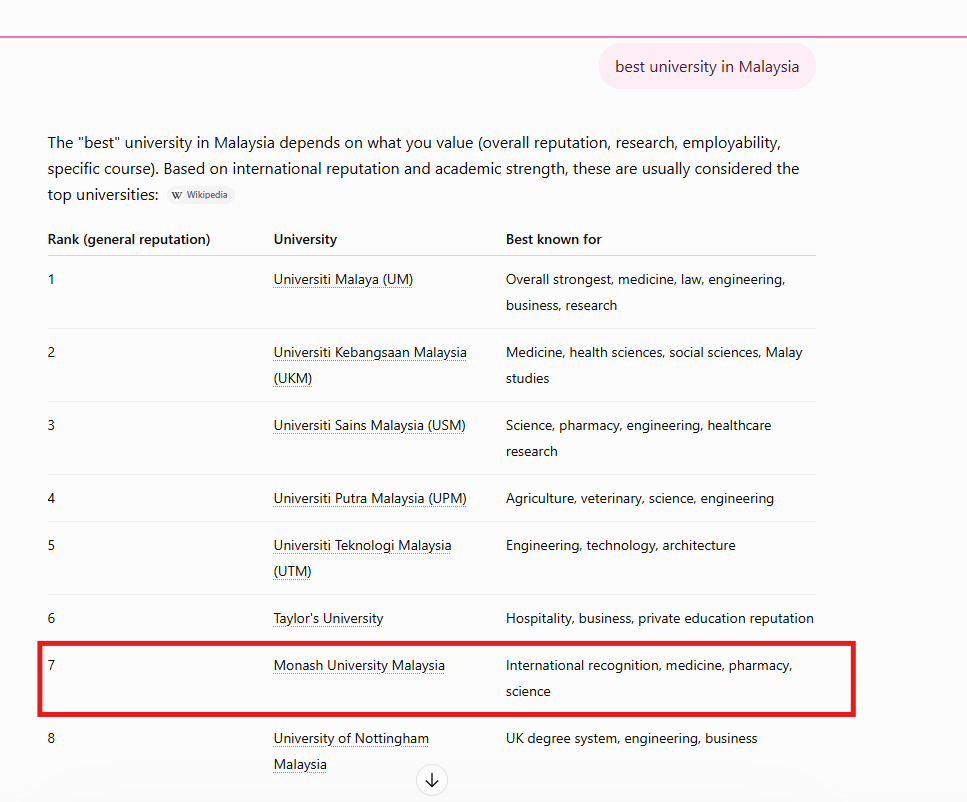The height and width of the screenshot is (802, 967).
Task: Open University of Nottingham Malaysia link
Action: (351, 751)
